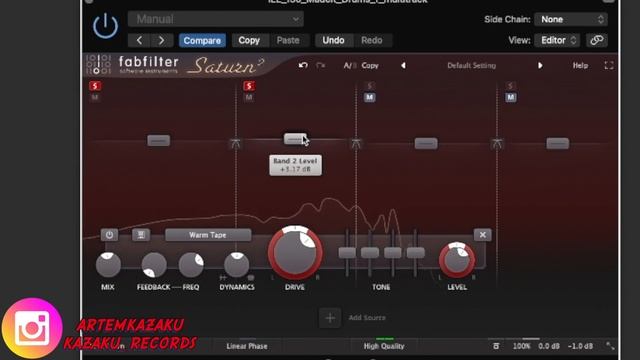This screenshot has width=640, height=360.
Task: Click the Compare button
Action: tap(202, 40)
